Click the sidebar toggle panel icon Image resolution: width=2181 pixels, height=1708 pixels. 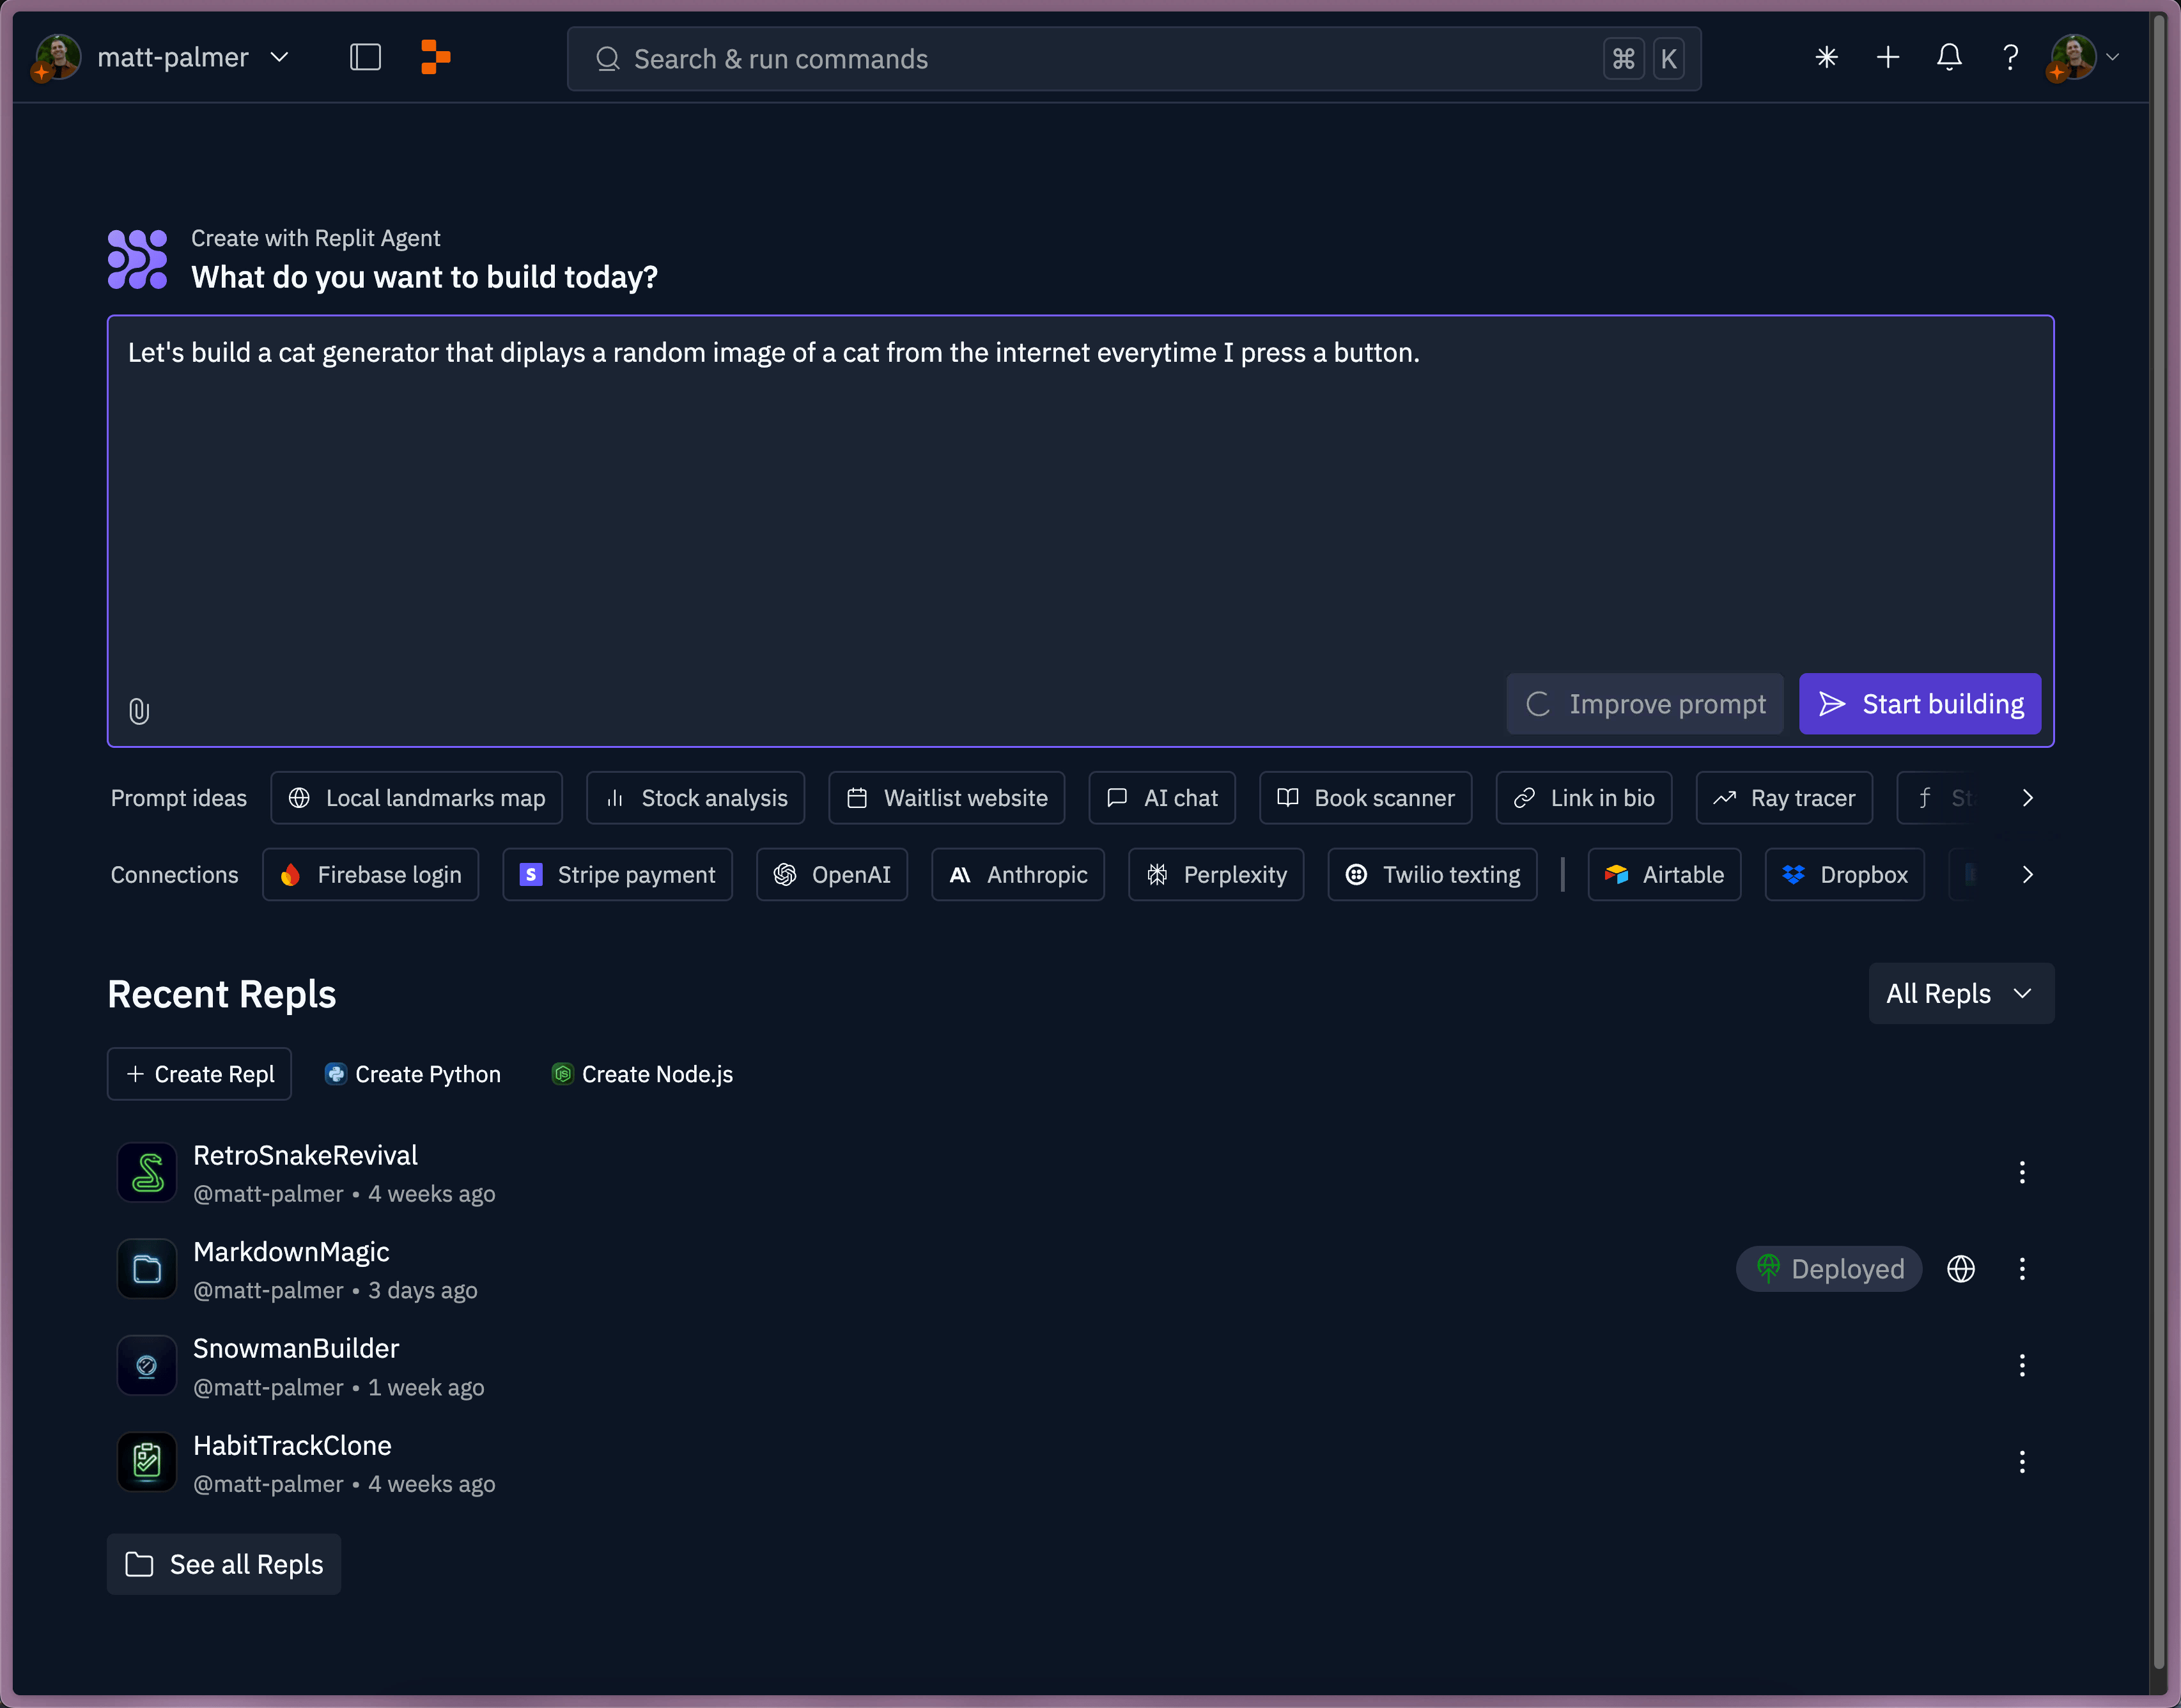(365, 57)
